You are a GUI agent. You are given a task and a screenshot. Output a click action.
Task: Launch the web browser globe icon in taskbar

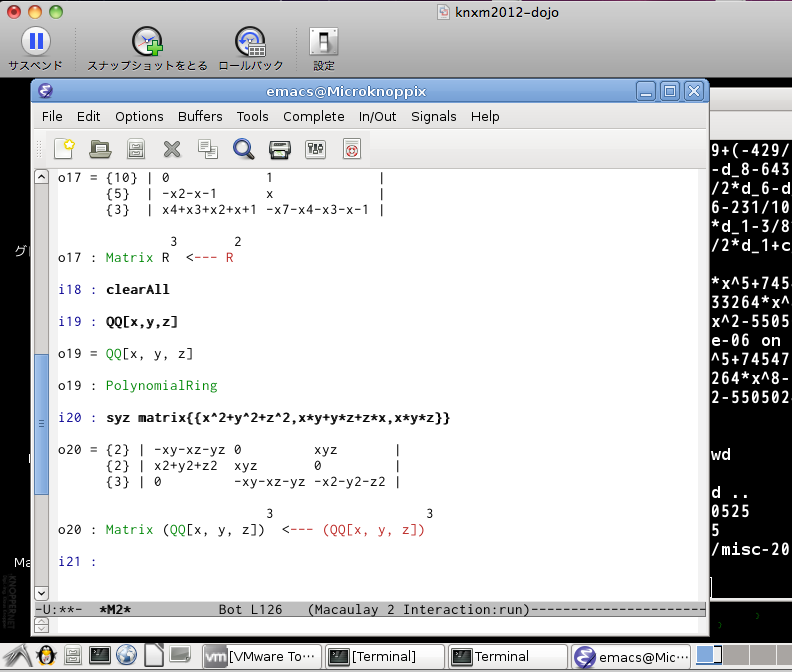click(126, 655)
